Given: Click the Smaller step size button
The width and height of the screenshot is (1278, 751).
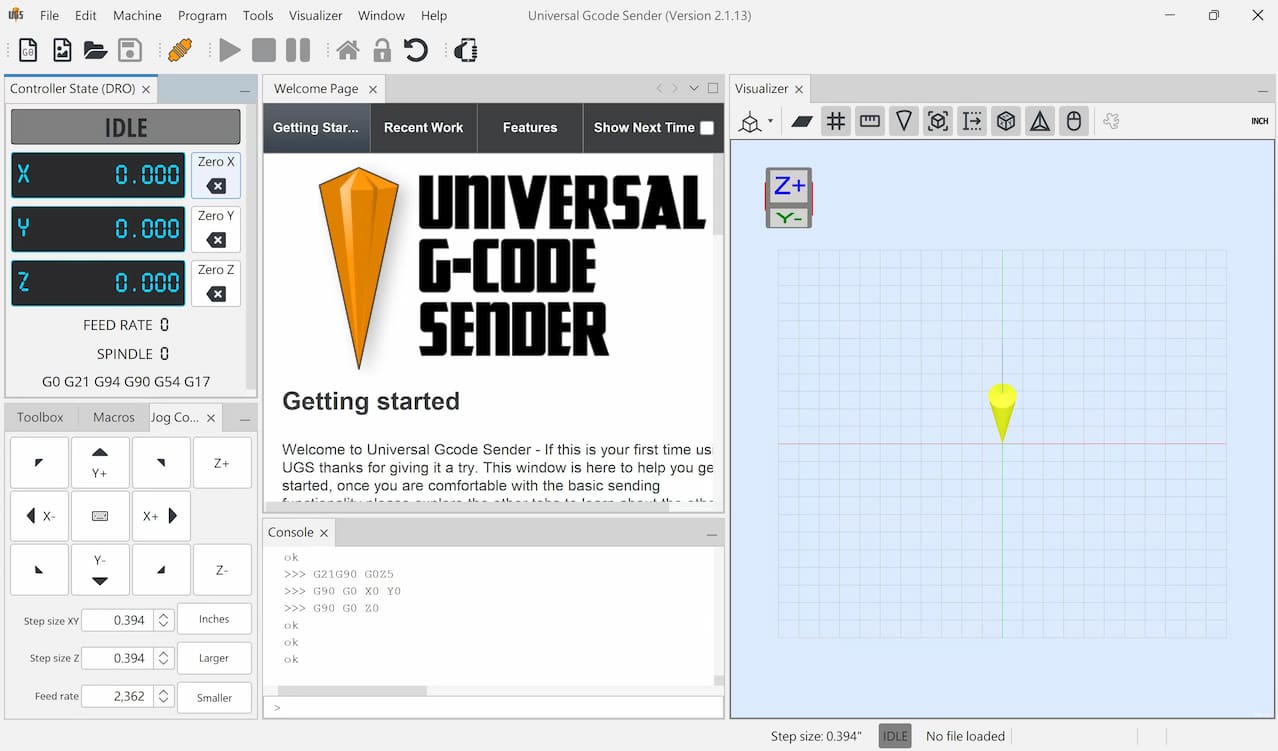Looking at the screenshot, I should [x=214, y=697].
